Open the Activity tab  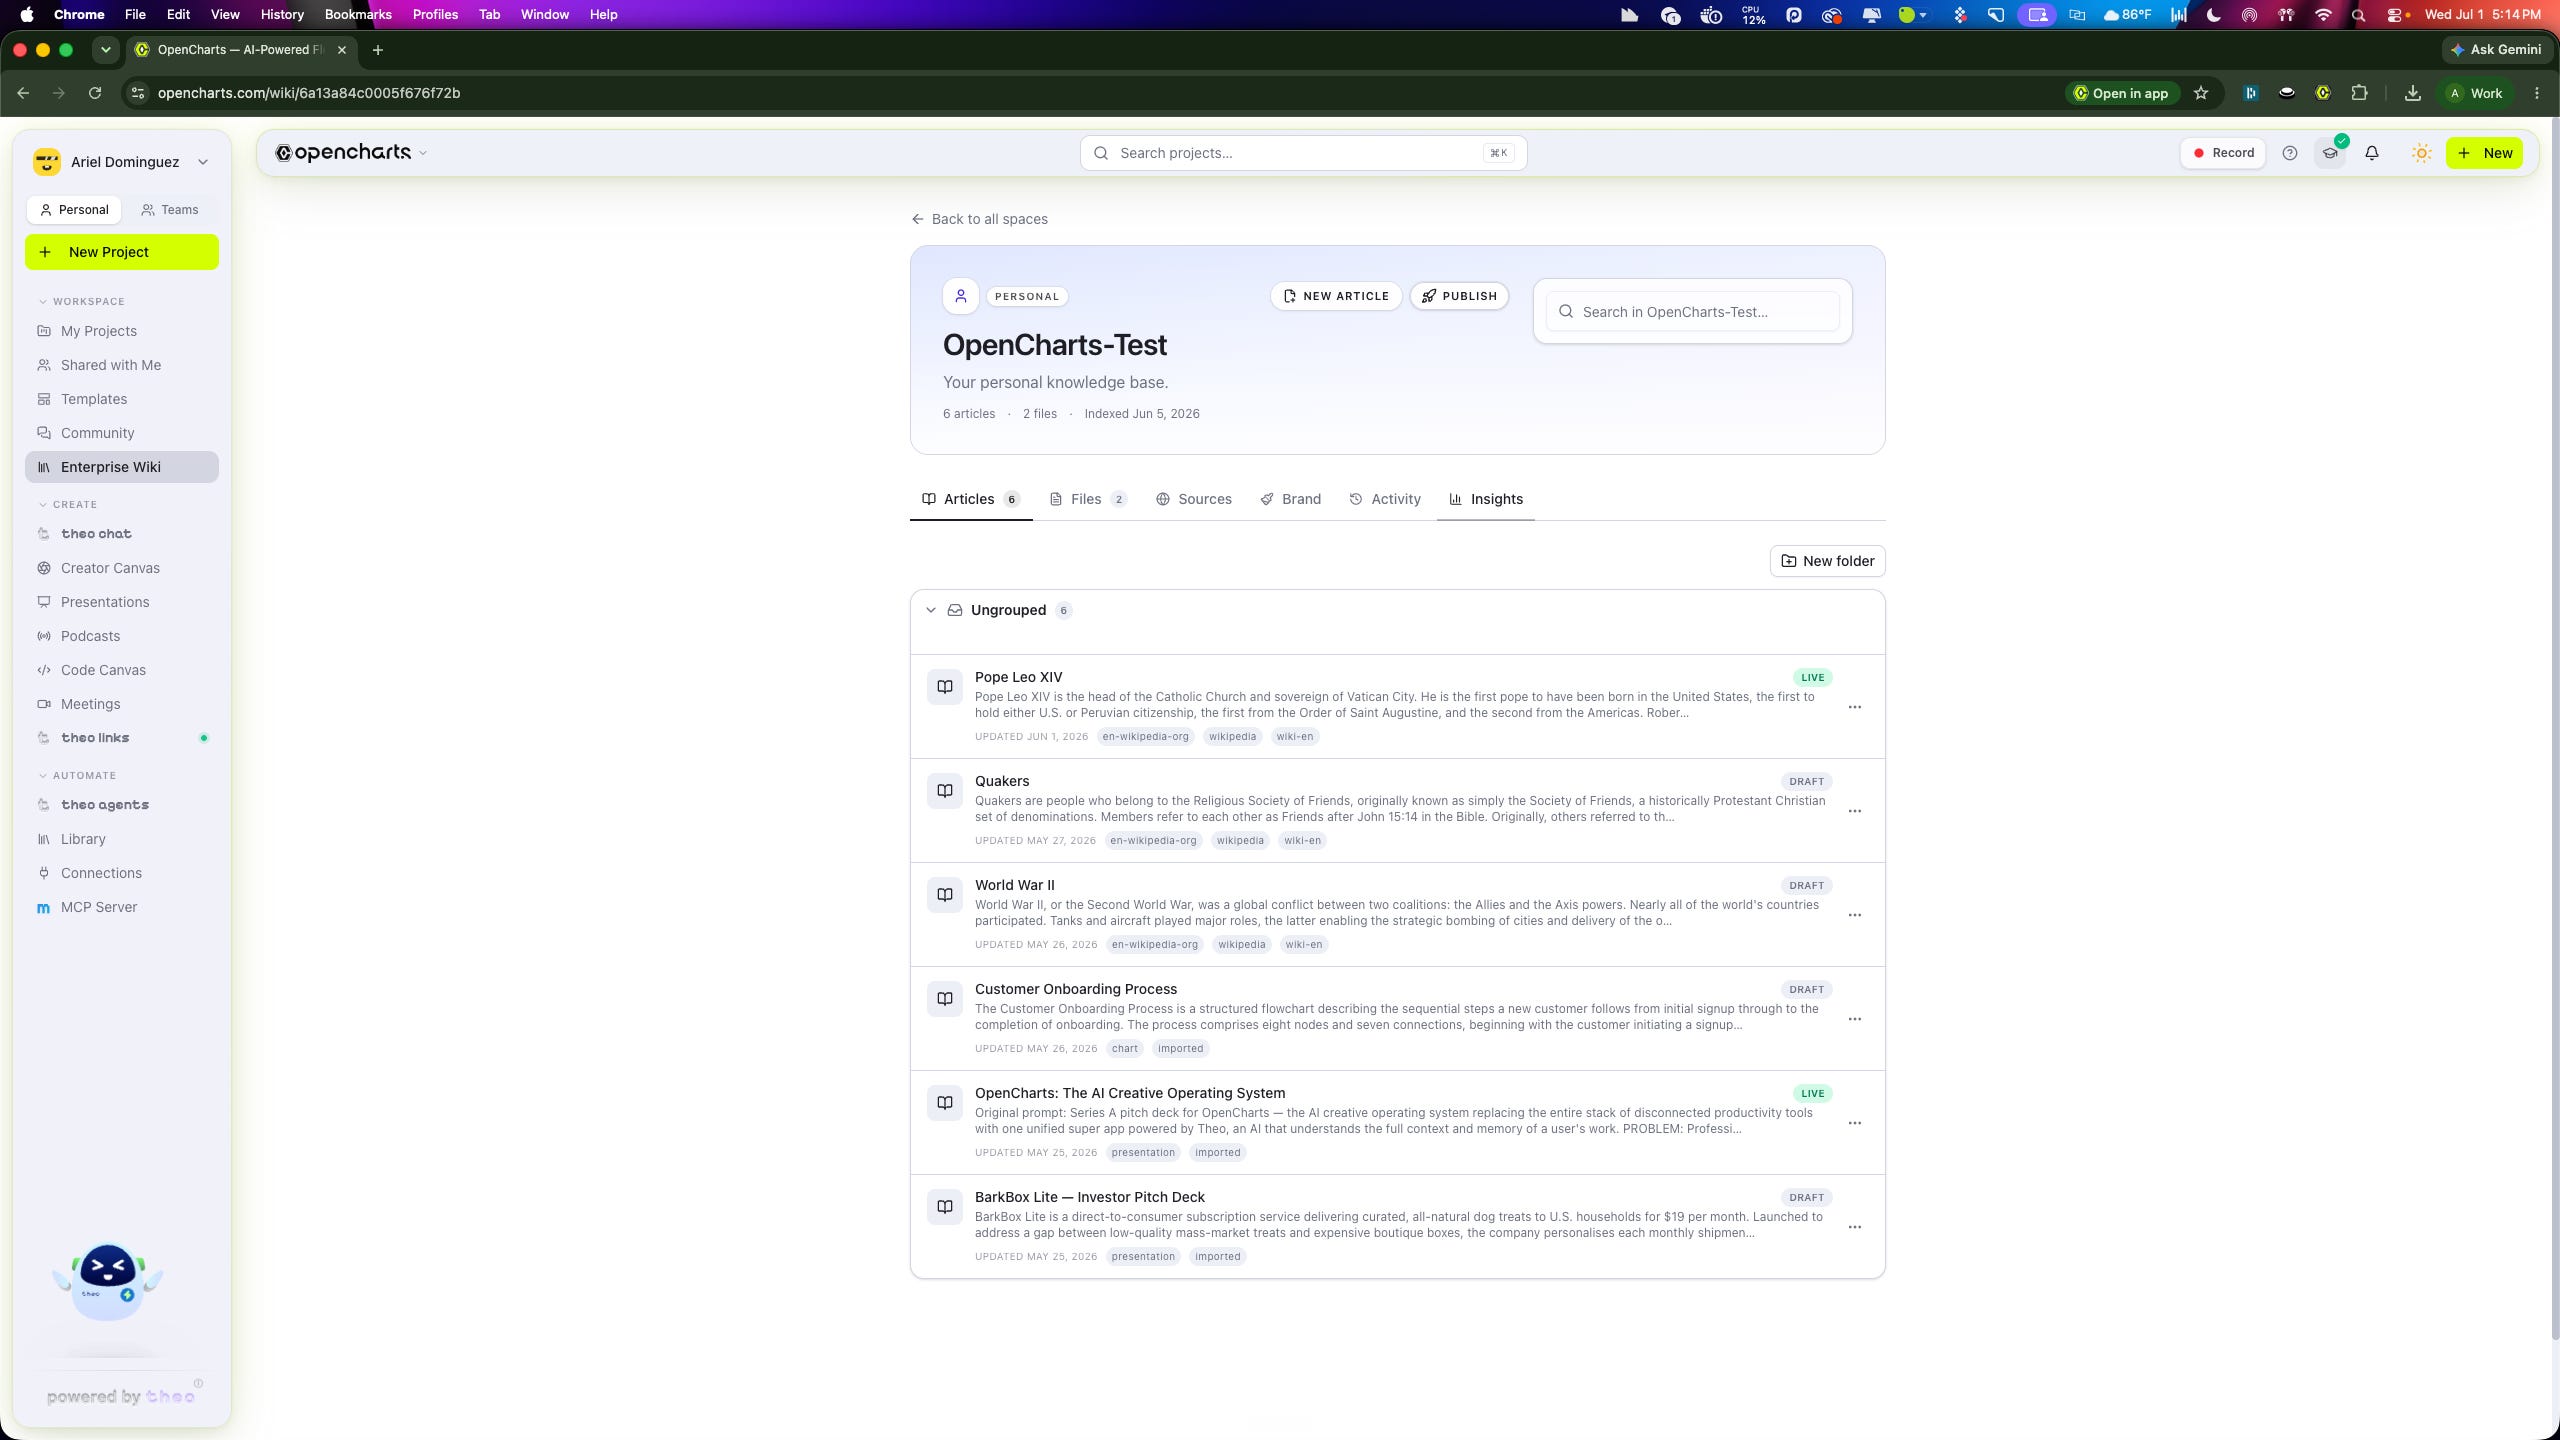[1384, 499]
